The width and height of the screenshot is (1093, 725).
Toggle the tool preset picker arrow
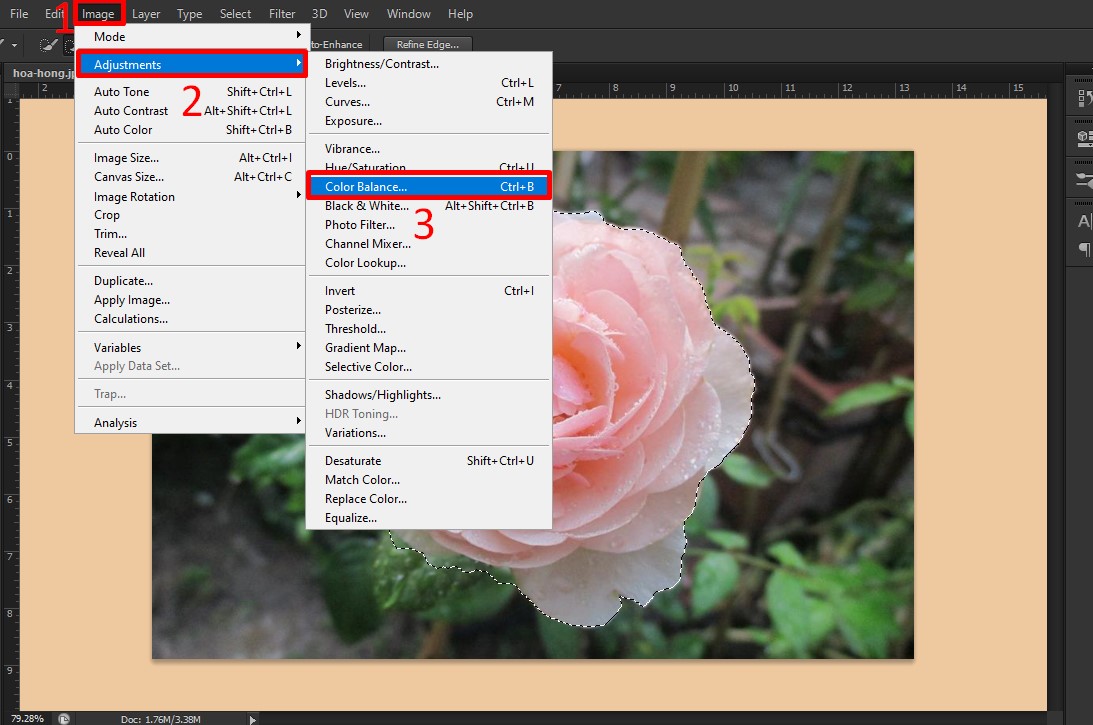pyautogui.click(x=14, y=44)
